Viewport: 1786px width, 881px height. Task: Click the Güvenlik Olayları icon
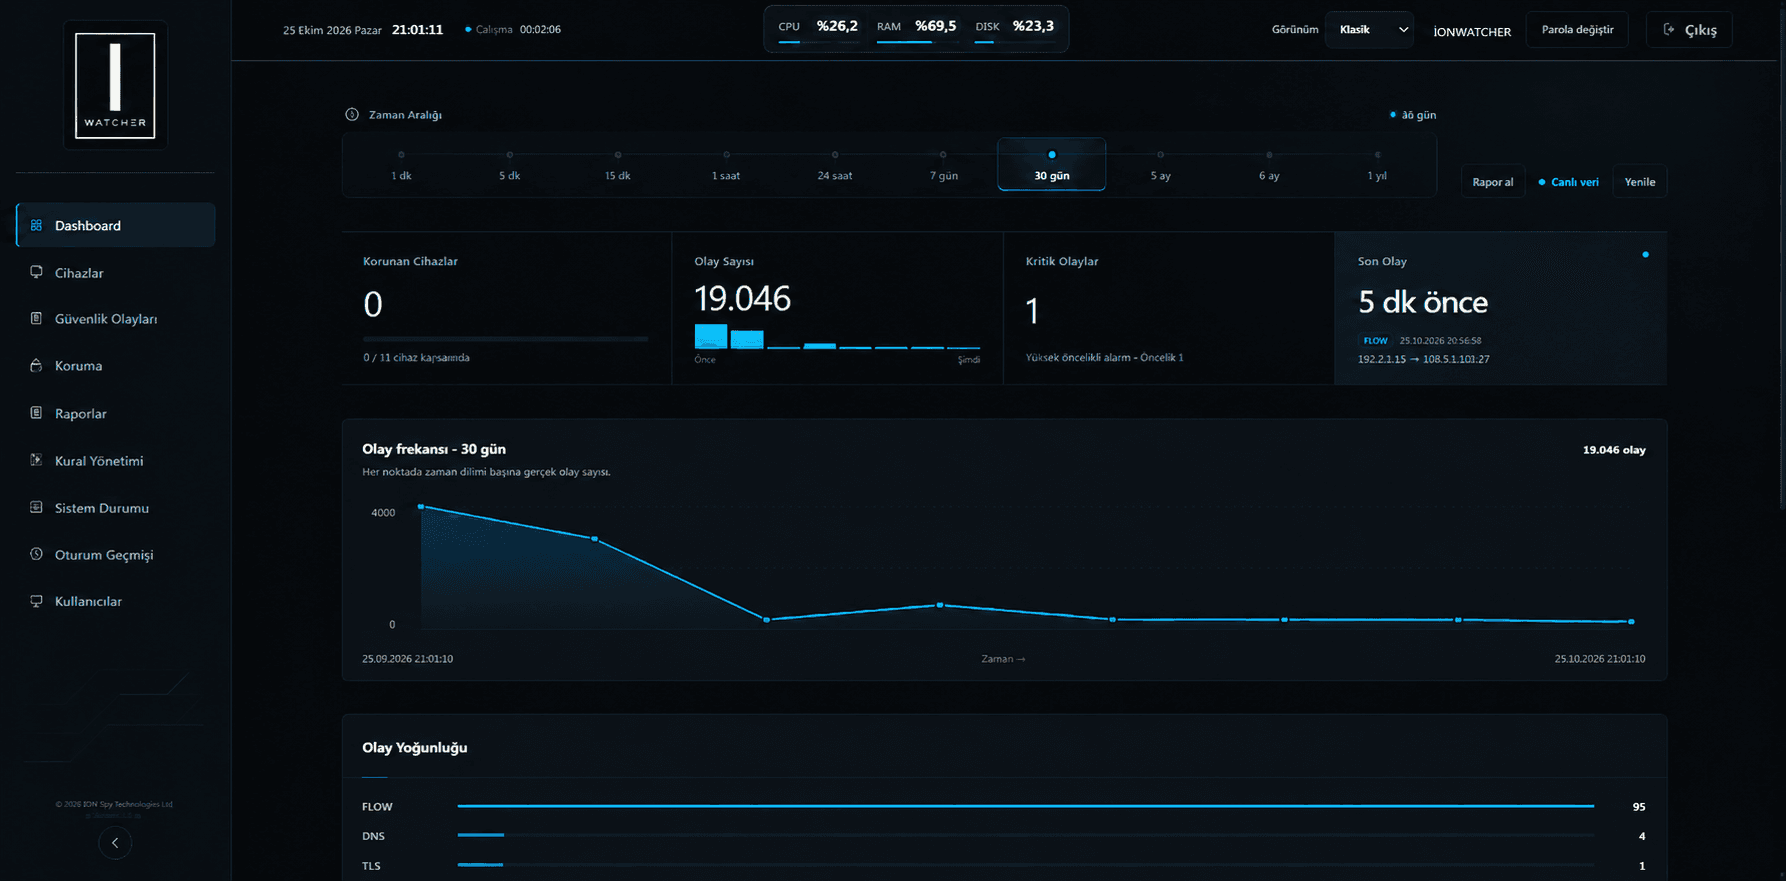pyautogui.click(x=36, y=318)
